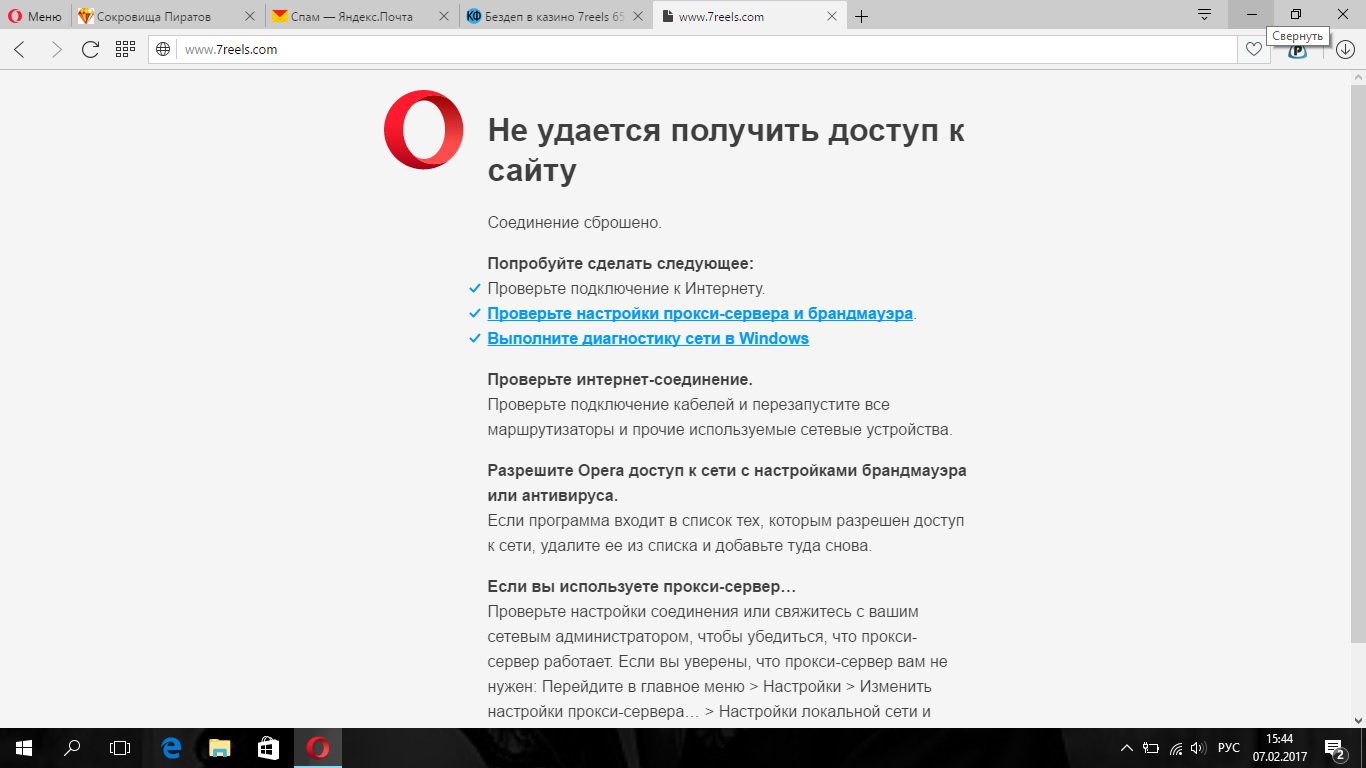Close the Спам — Яндекс.Почта tab
This screenshot has width=1366, height=768.
pyautogui.click(x=444, y=16)
